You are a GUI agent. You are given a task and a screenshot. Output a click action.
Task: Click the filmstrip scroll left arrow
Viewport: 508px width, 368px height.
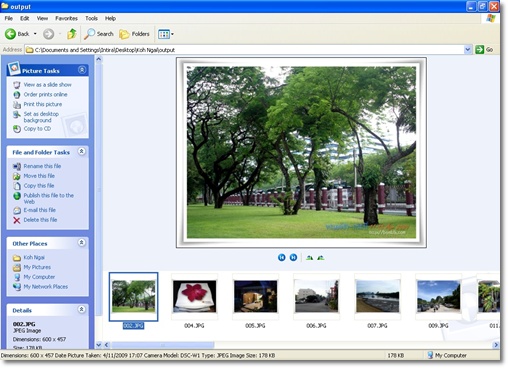[x=107, y=345]
